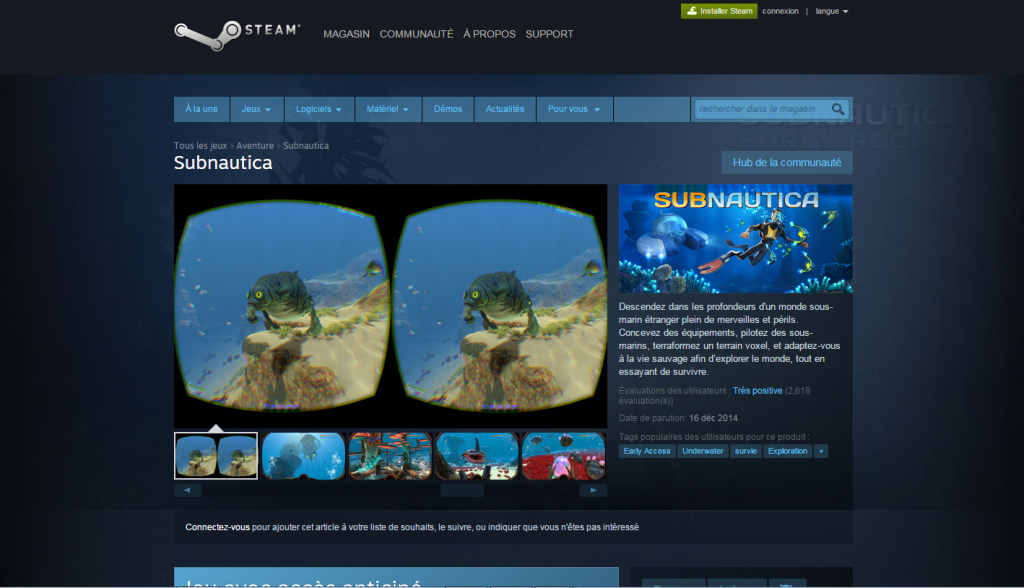Viewport: 1024px width, 588px height.
Task: Click the Early Access tag
Action: [647, 451]
